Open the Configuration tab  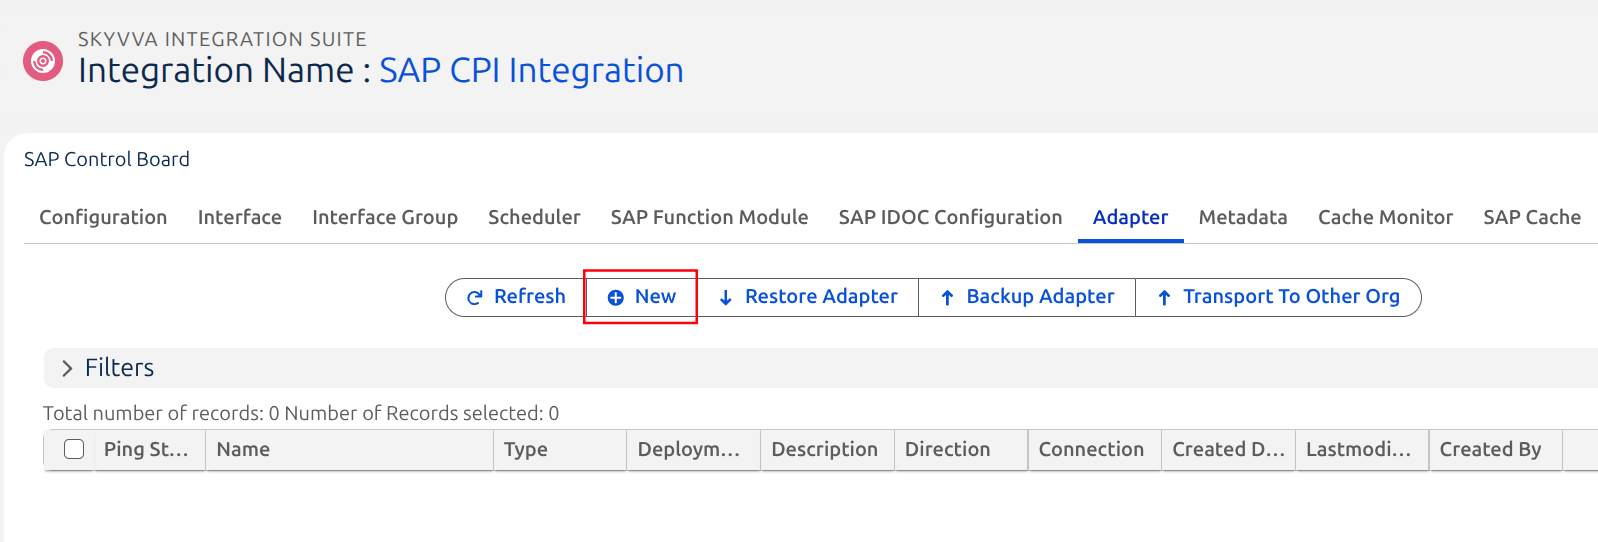tap(103, 217)
